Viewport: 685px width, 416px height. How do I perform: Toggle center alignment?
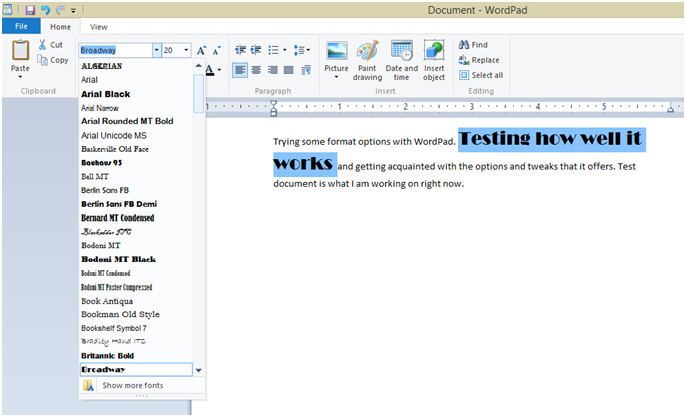[256, 70]
